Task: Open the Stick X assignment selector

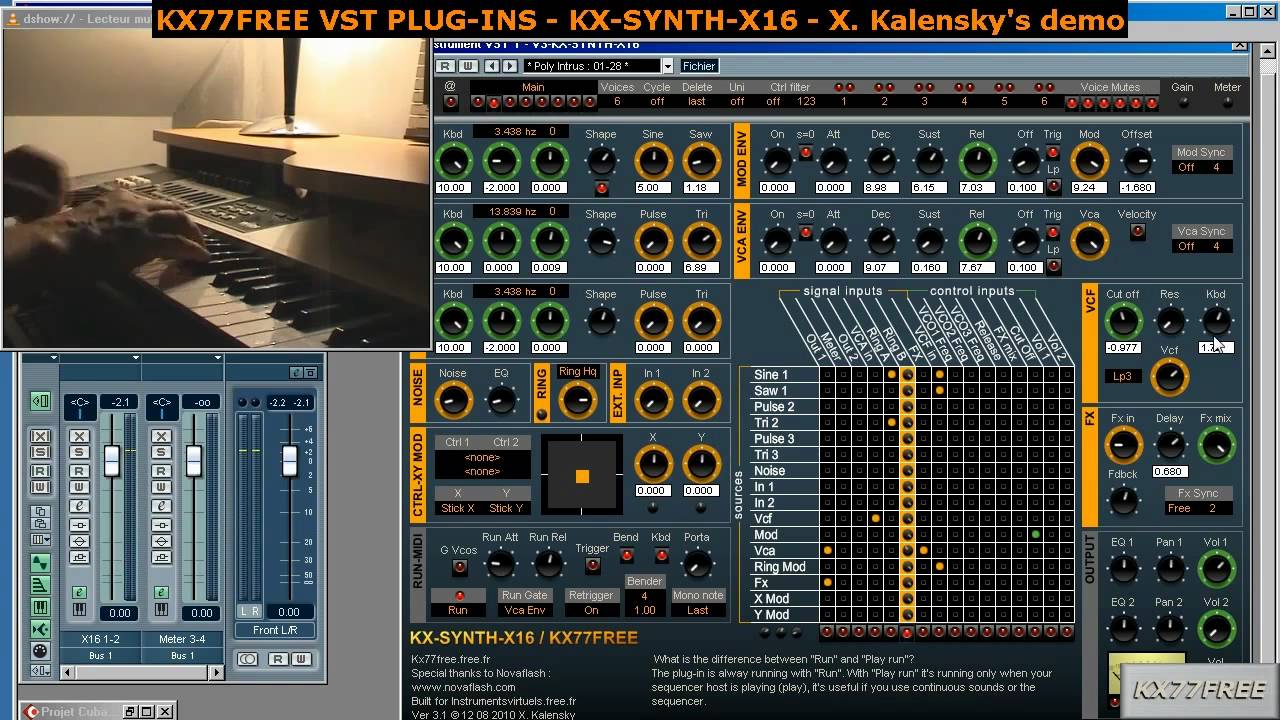Action: (x=458, y=508)
